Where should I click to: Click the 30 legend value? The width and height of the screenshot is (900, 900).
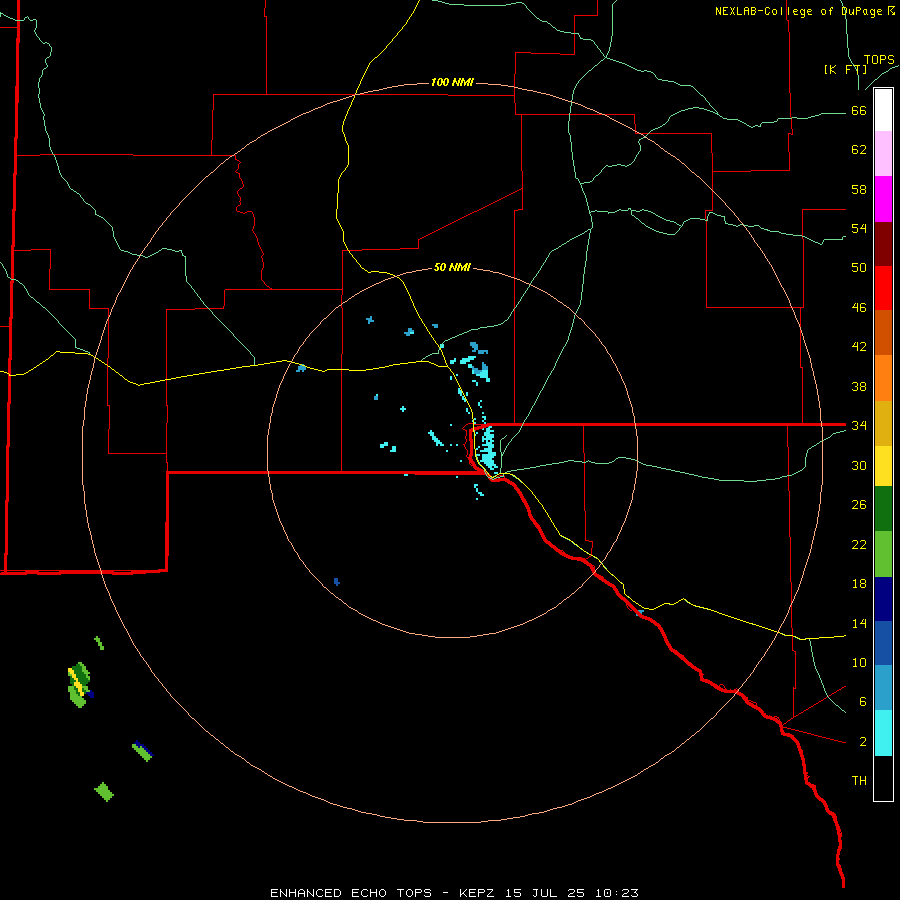(859, 465)
